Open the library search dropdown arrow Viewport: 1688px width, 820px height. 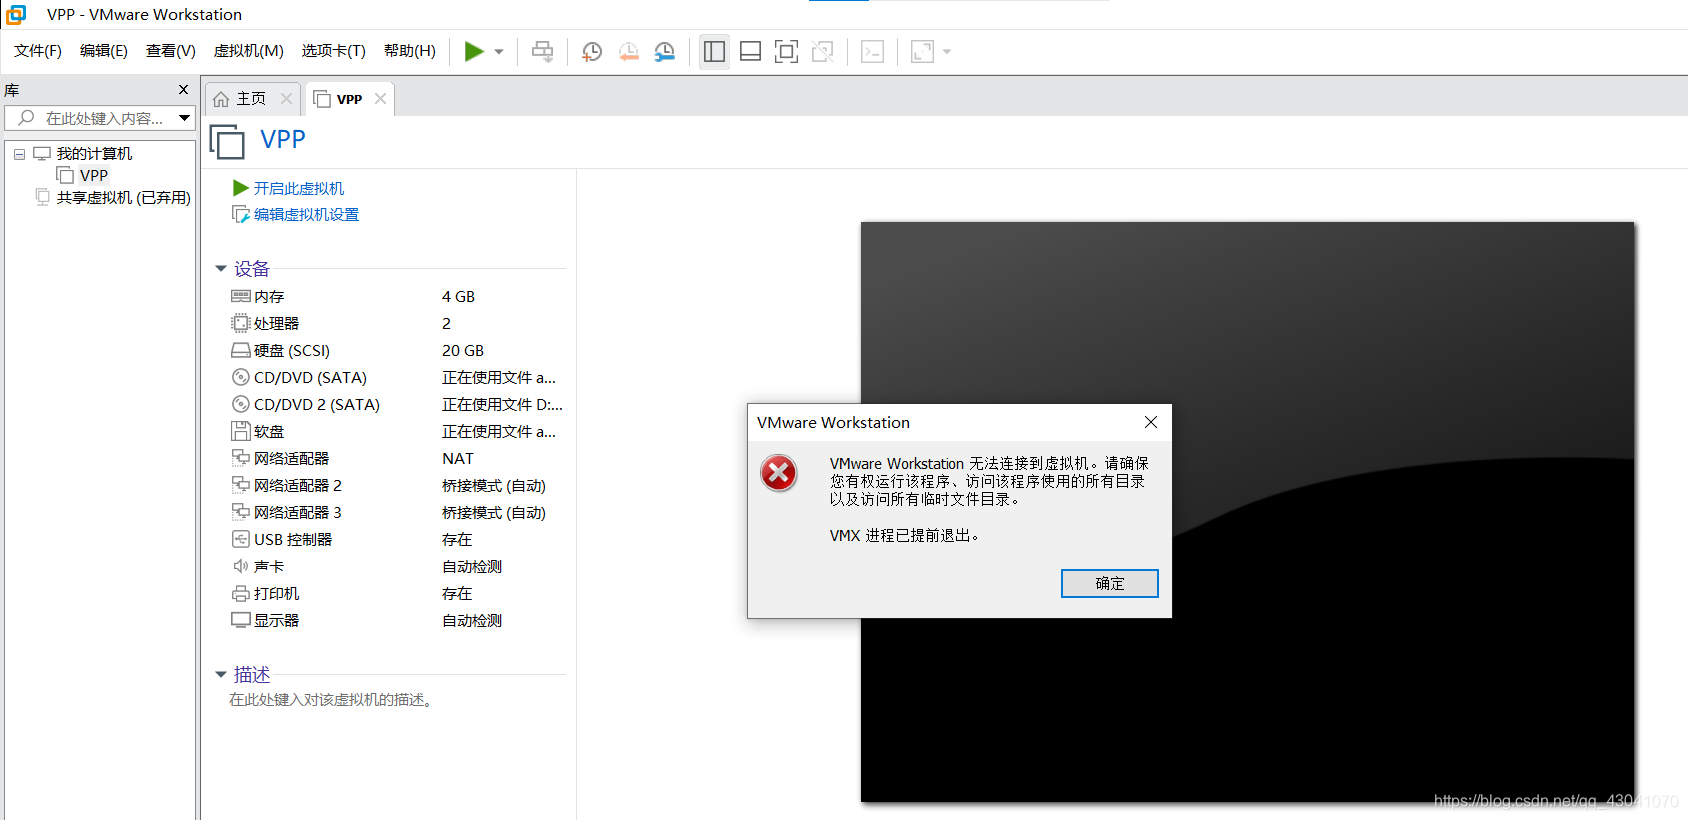click(x=185, y=118)
